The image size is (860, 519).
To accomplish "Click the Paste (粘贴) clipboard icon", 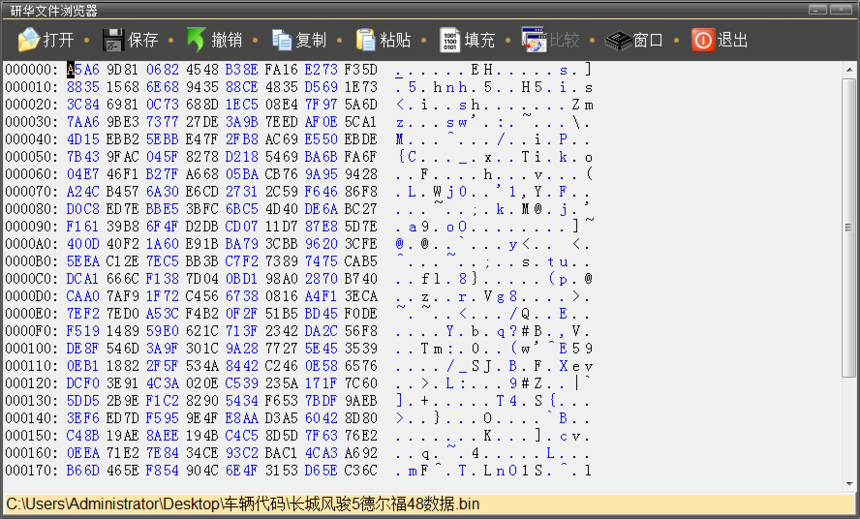I will (365, 40).
